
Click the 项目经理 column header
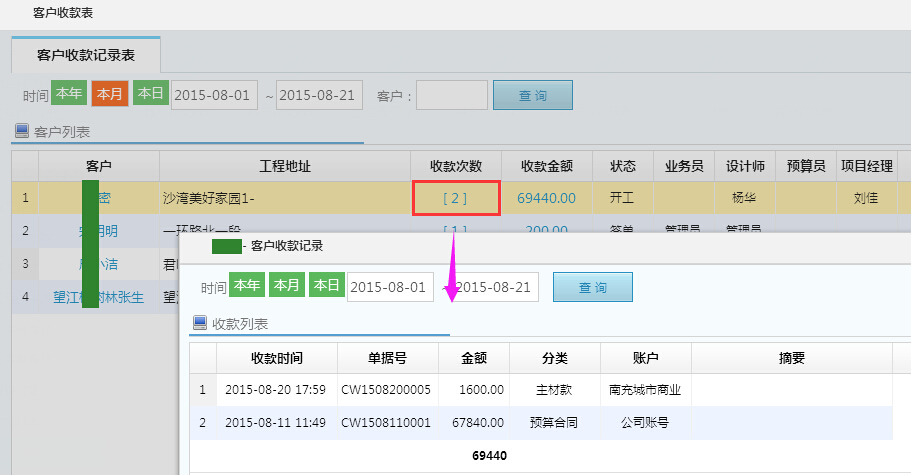(866, 165)
